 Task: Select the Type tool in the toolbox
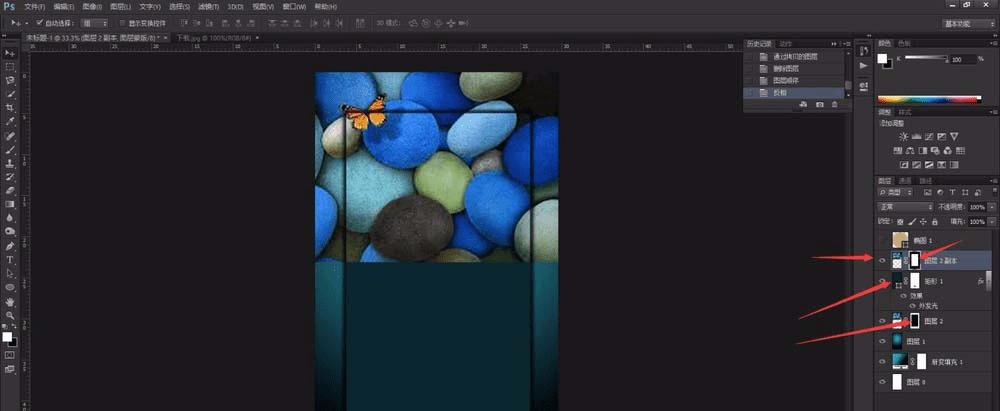[10, 259]
